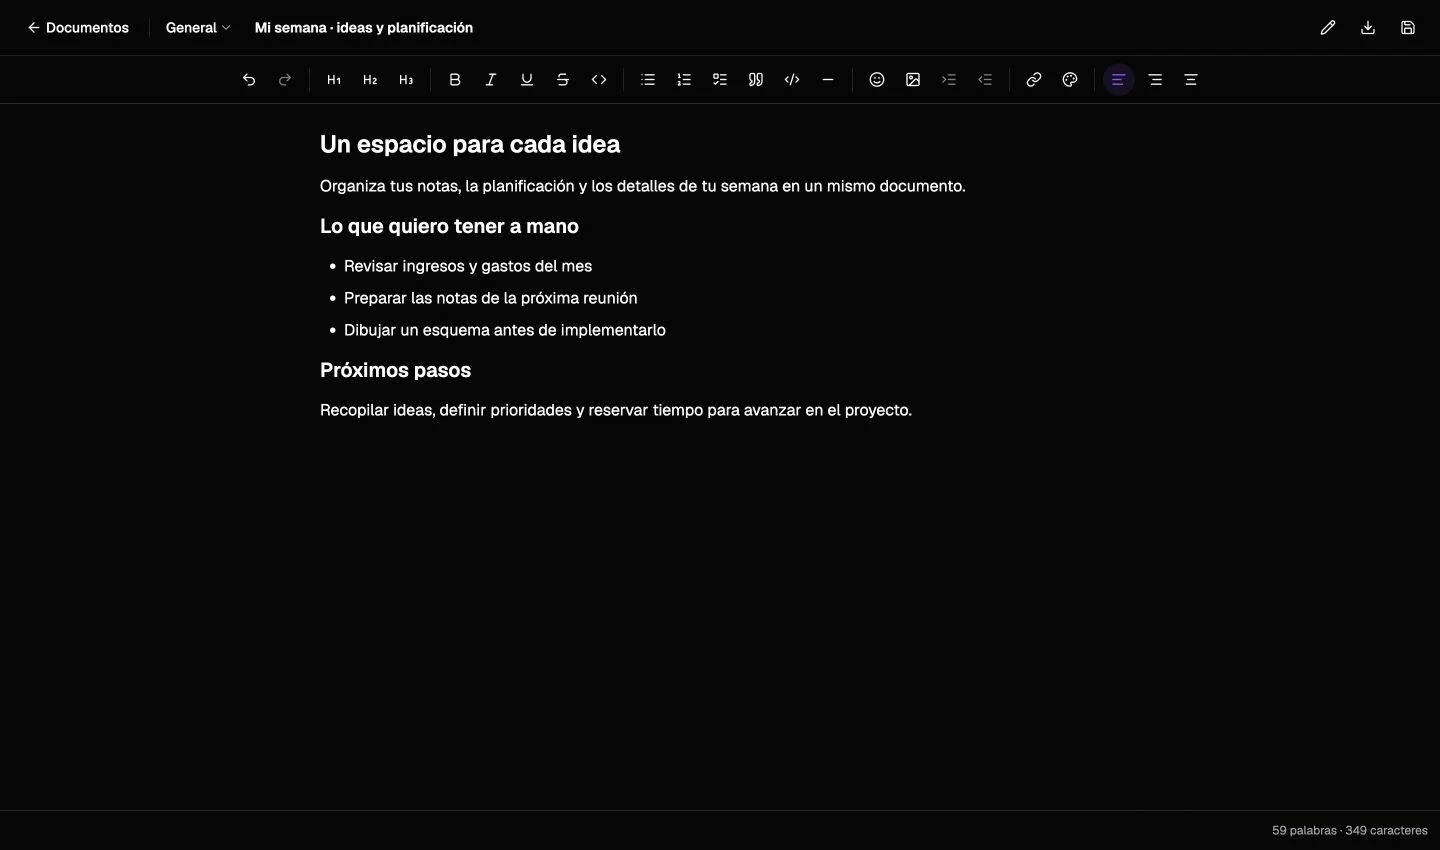Click the word count '59 palabras · 349 caracteres'
This screenshot has height=850, width=1440.
tap(1350, 831)
